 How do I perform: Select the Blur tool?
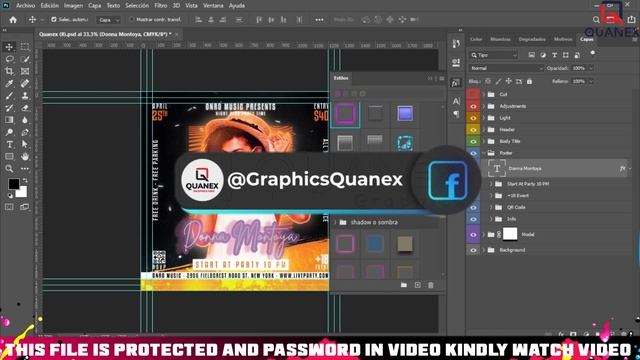(25, 120)
